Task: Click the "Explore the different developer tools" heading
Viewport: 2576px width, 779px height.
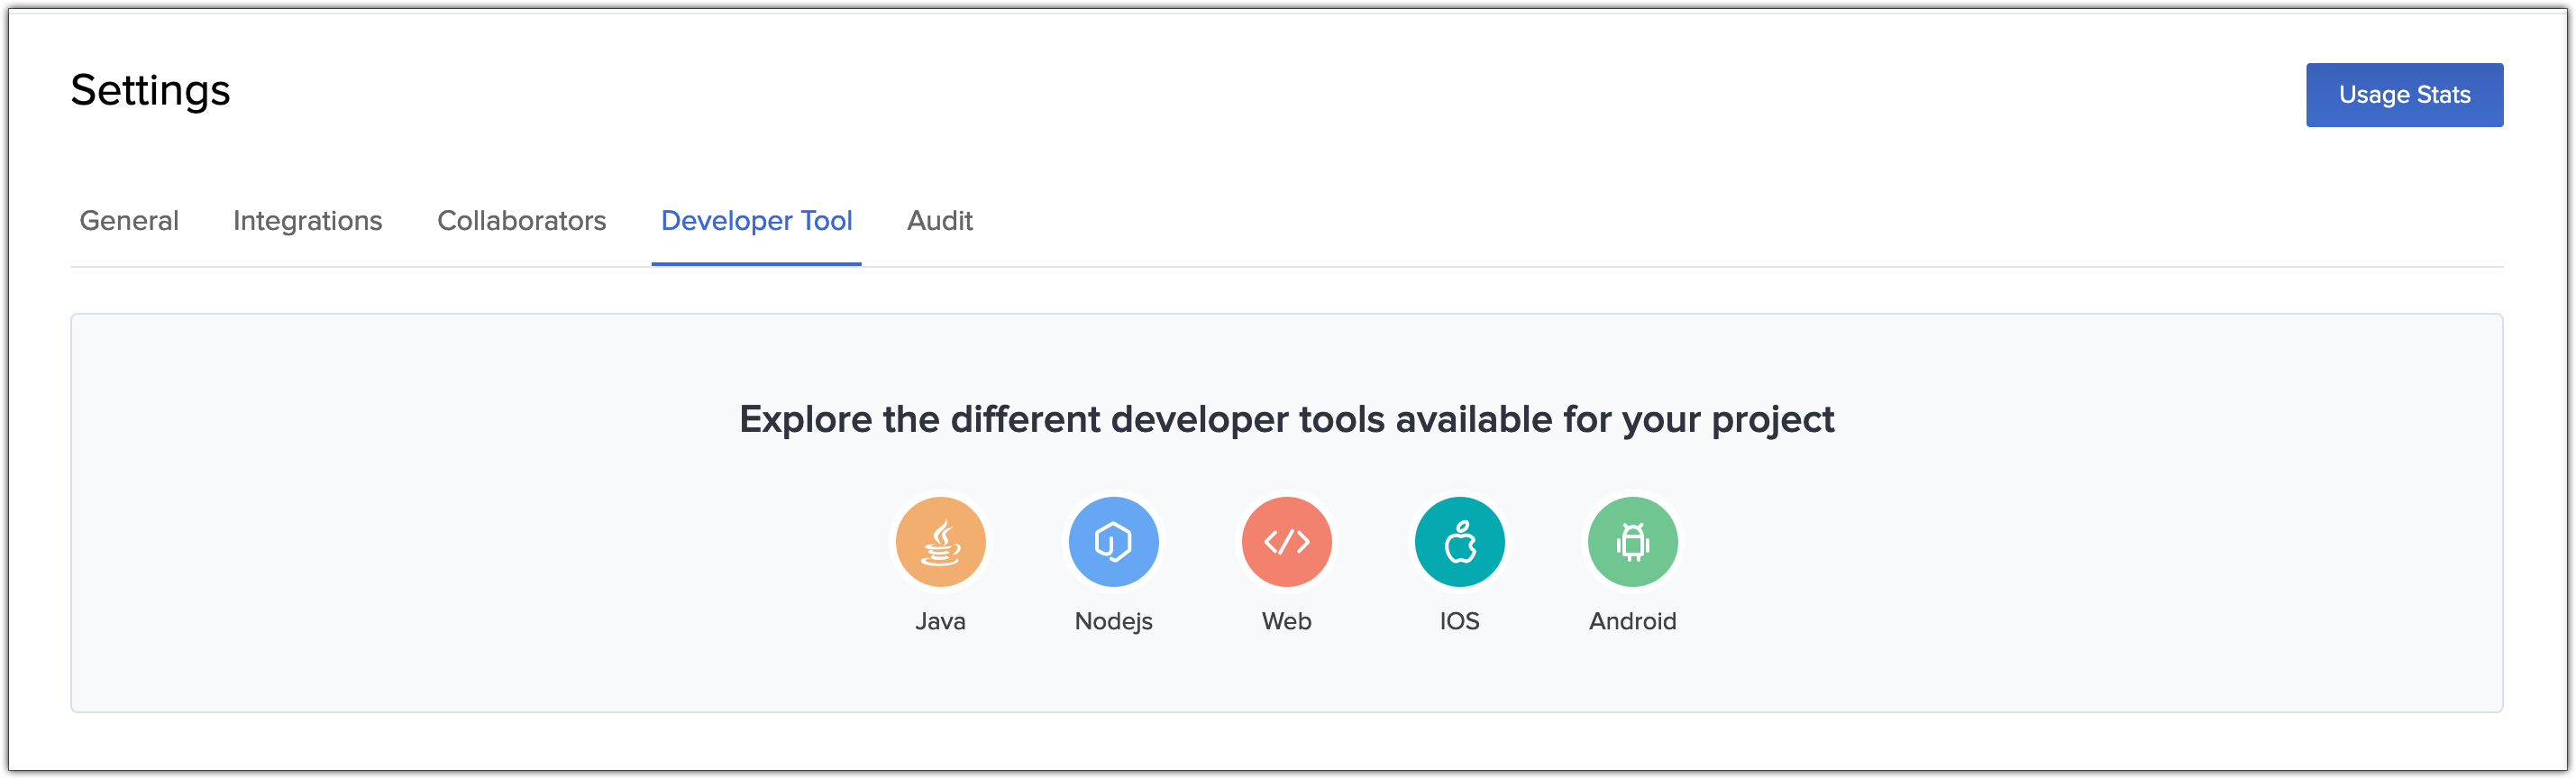Action: coord(1286,419)
